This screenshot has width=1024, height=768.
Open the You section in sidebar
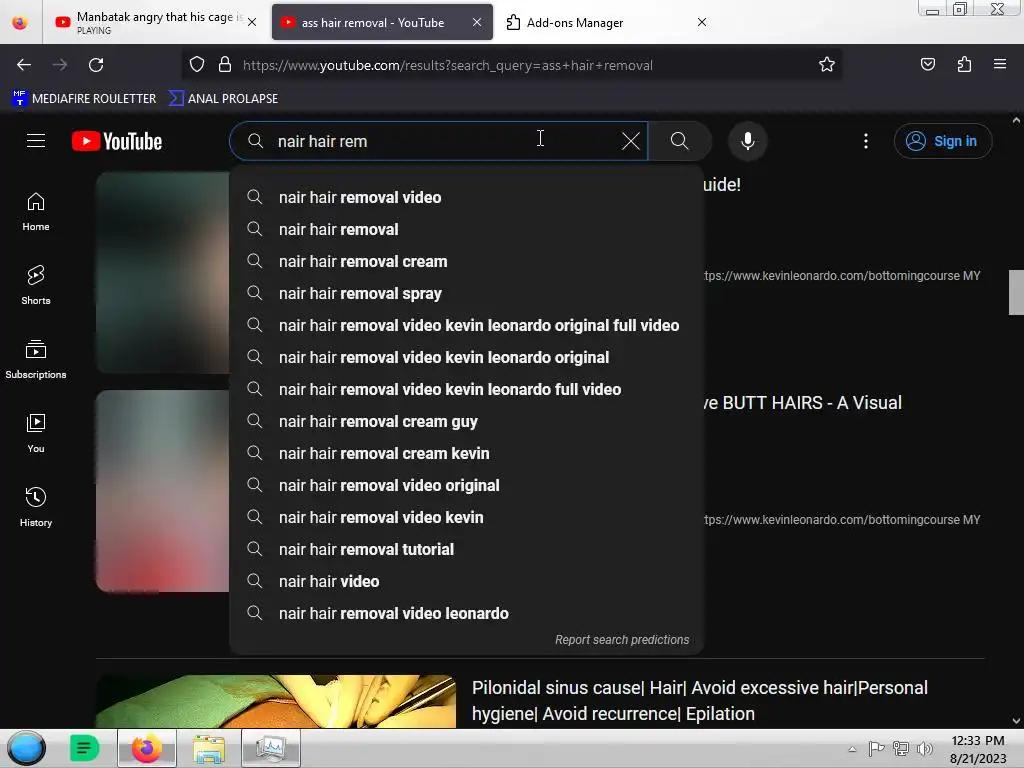click(36, 434)
